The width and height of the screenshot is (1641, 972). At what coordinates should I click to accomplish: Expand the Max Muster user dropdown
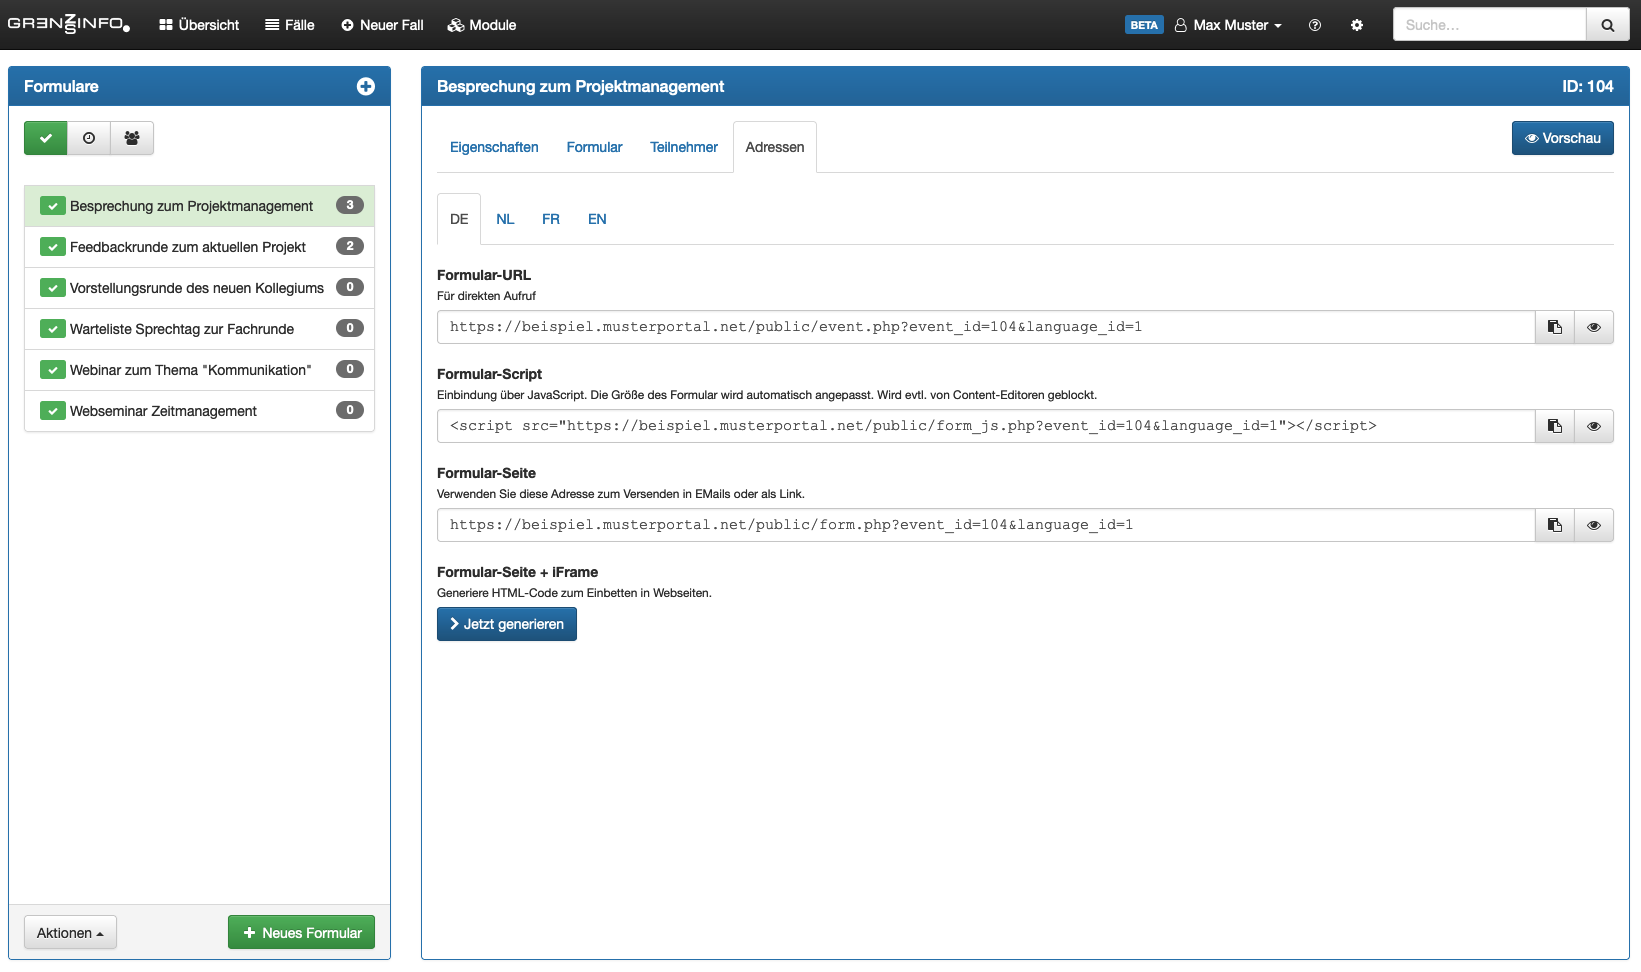pyautogui.click(x=1229, y=25)
